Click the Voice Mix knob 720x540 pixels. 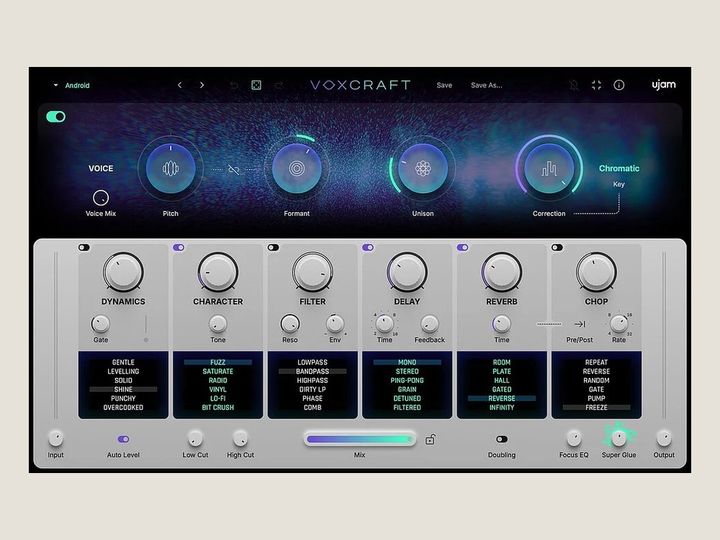coord(101,198)
